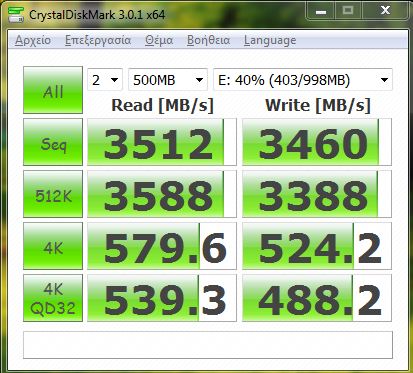The width and height of the screenshot is (413, 373).
Task: Open the Επεξεργασία menu
Action: pos(98,40)
